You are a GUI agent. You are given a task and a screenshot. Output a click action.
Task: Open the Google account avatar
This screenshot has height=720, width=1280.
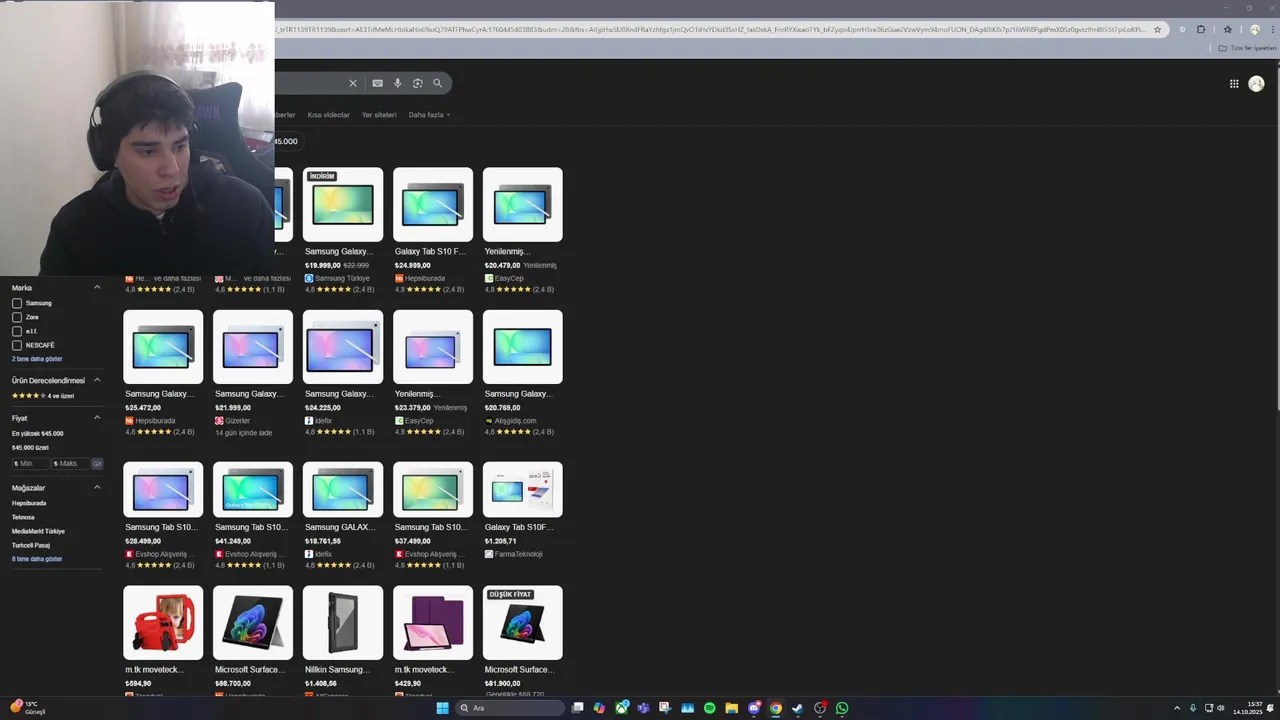coord(1256,84)
